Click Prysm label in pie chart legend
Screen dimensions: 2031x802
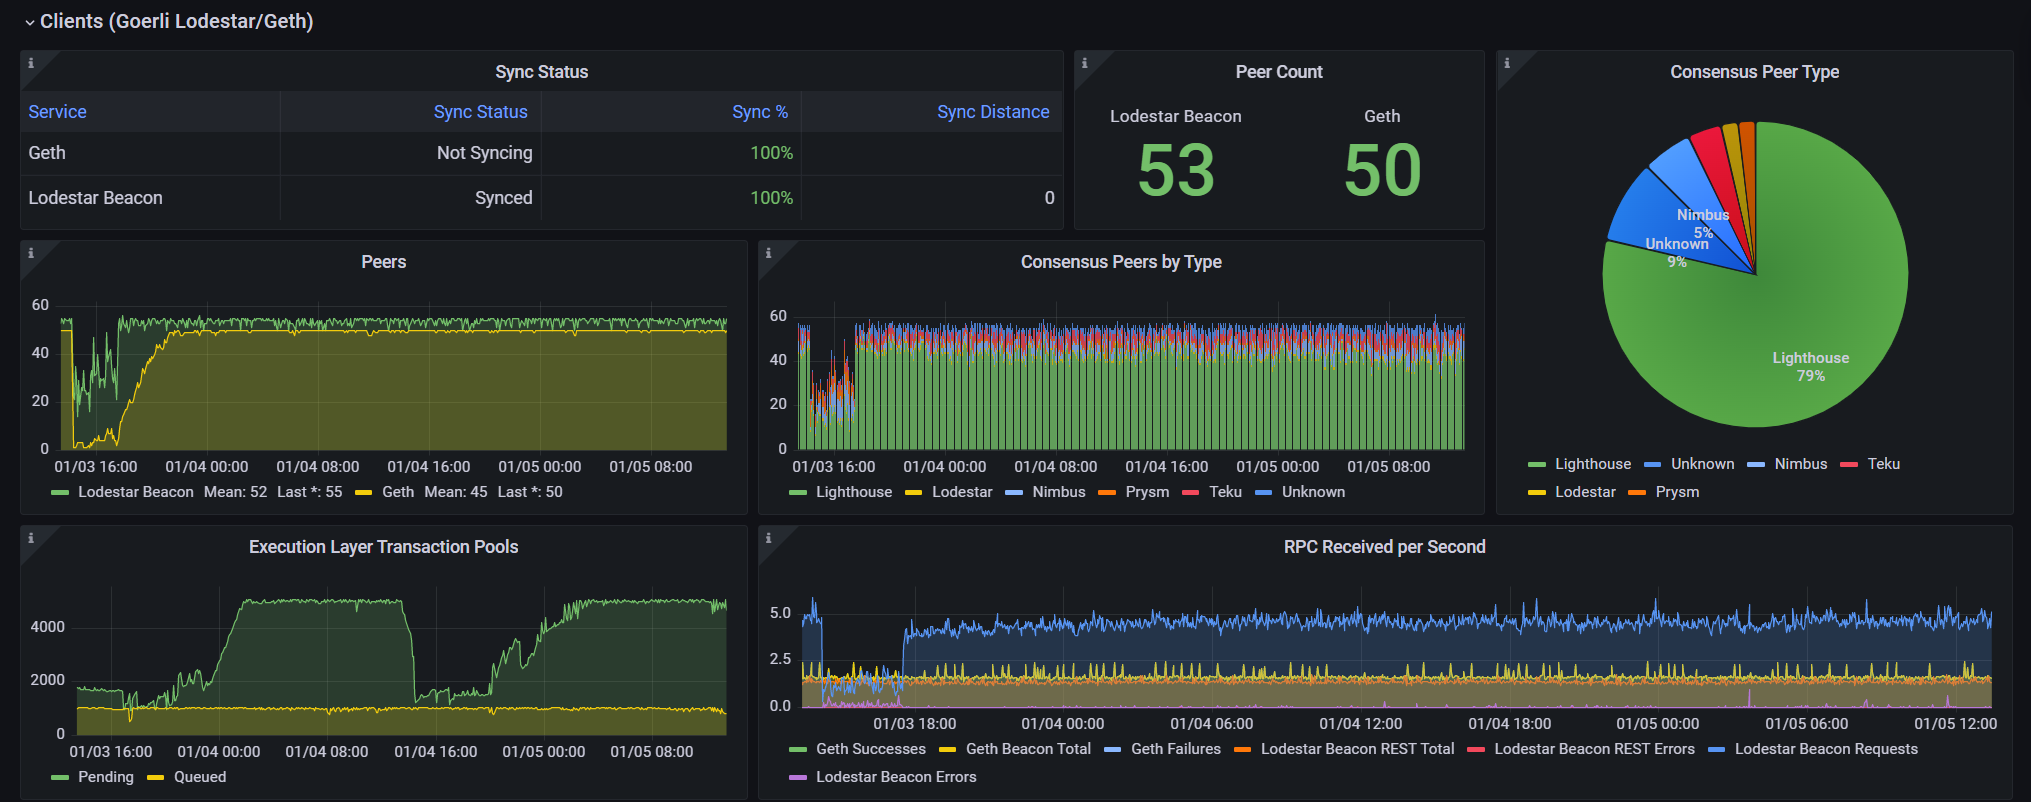pyautogui.click(x=1677, y=492)
